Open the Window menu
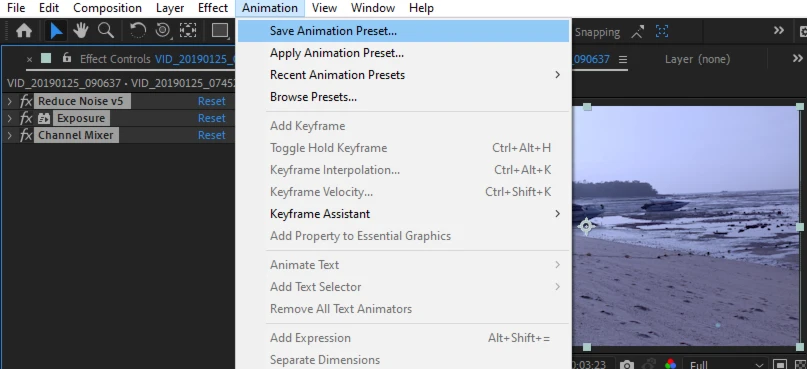The height and width of the screenshot is (369, 807). (373, 8)
